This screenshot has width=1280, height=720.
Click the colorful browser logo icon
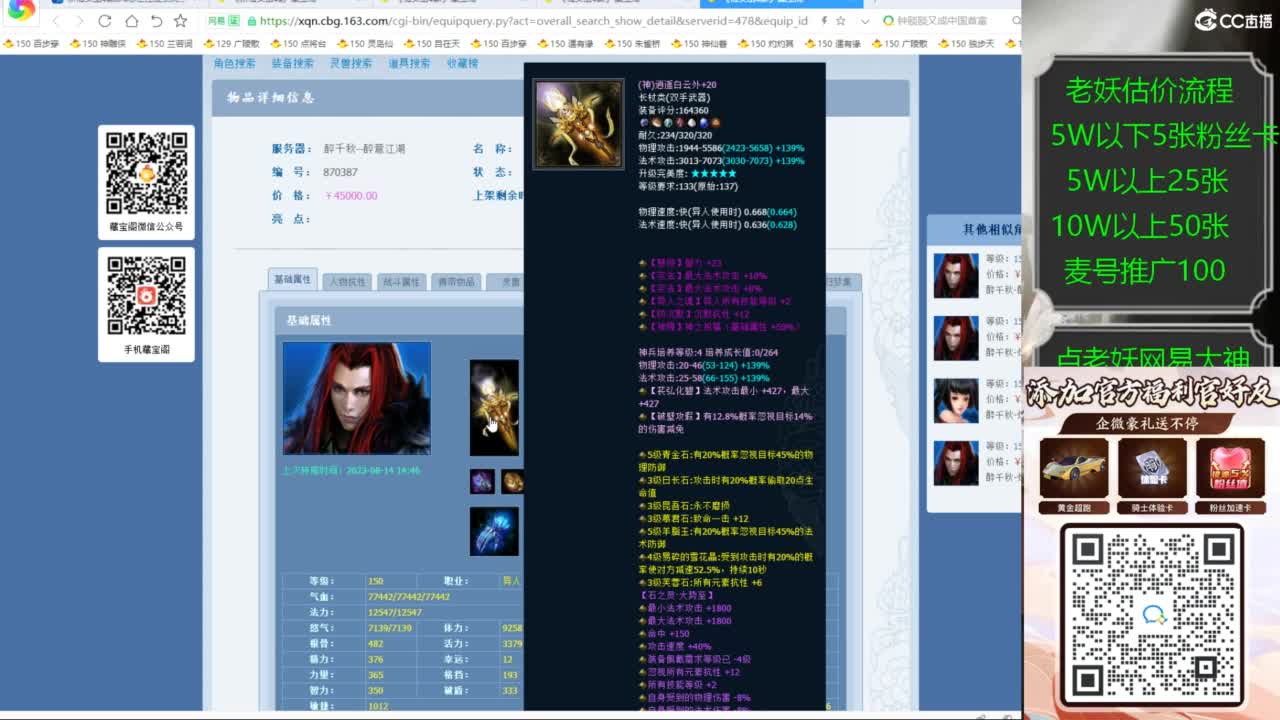(x=20, y=11)
